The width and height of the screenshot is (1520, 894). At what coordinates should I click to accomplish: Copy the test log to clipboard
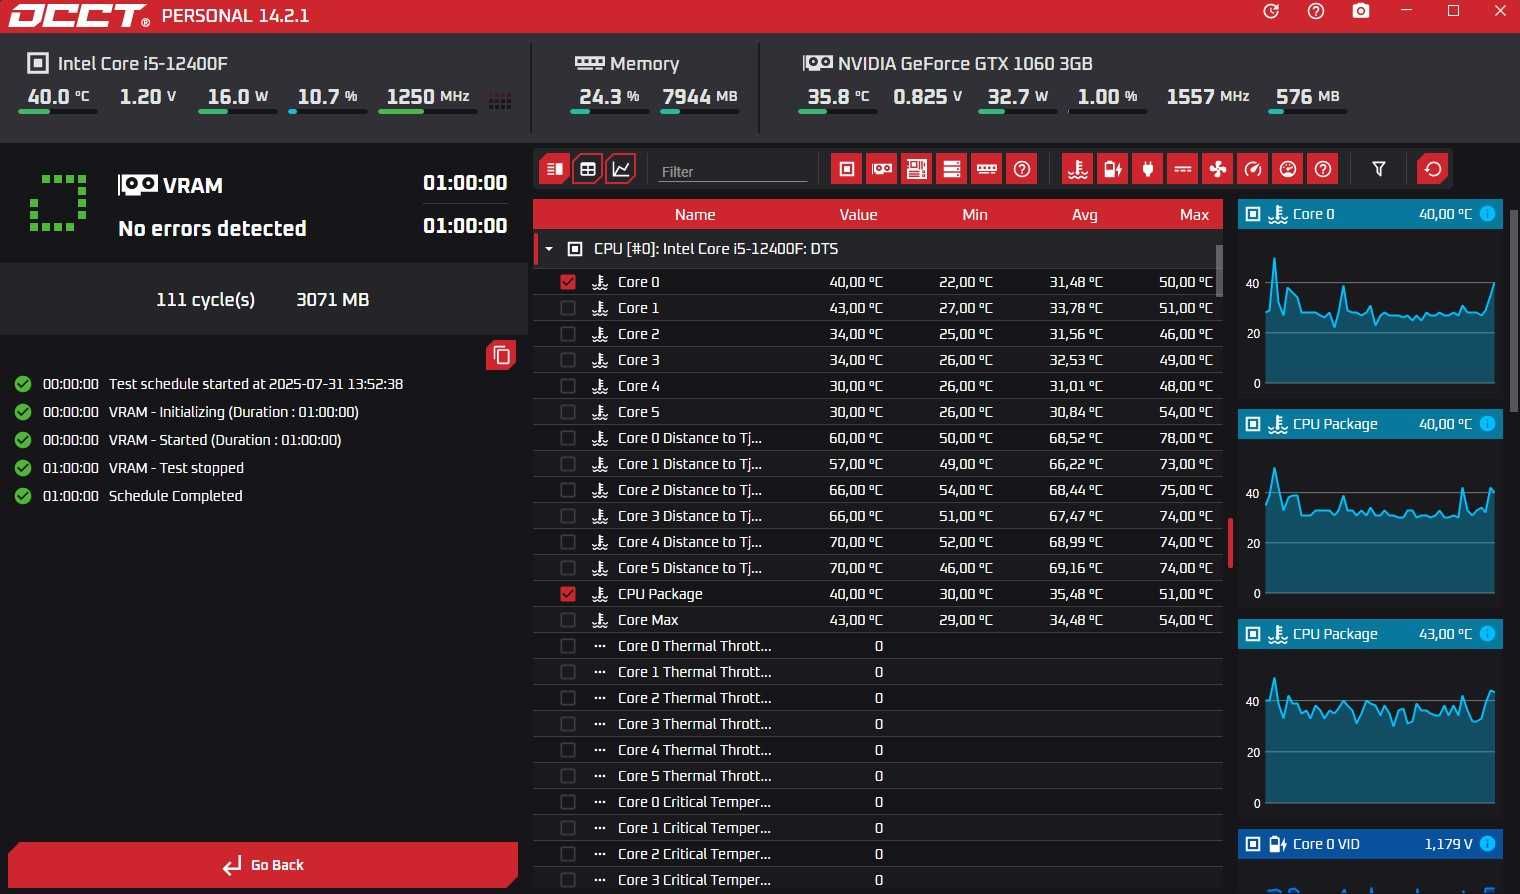(x=501, y=355)
